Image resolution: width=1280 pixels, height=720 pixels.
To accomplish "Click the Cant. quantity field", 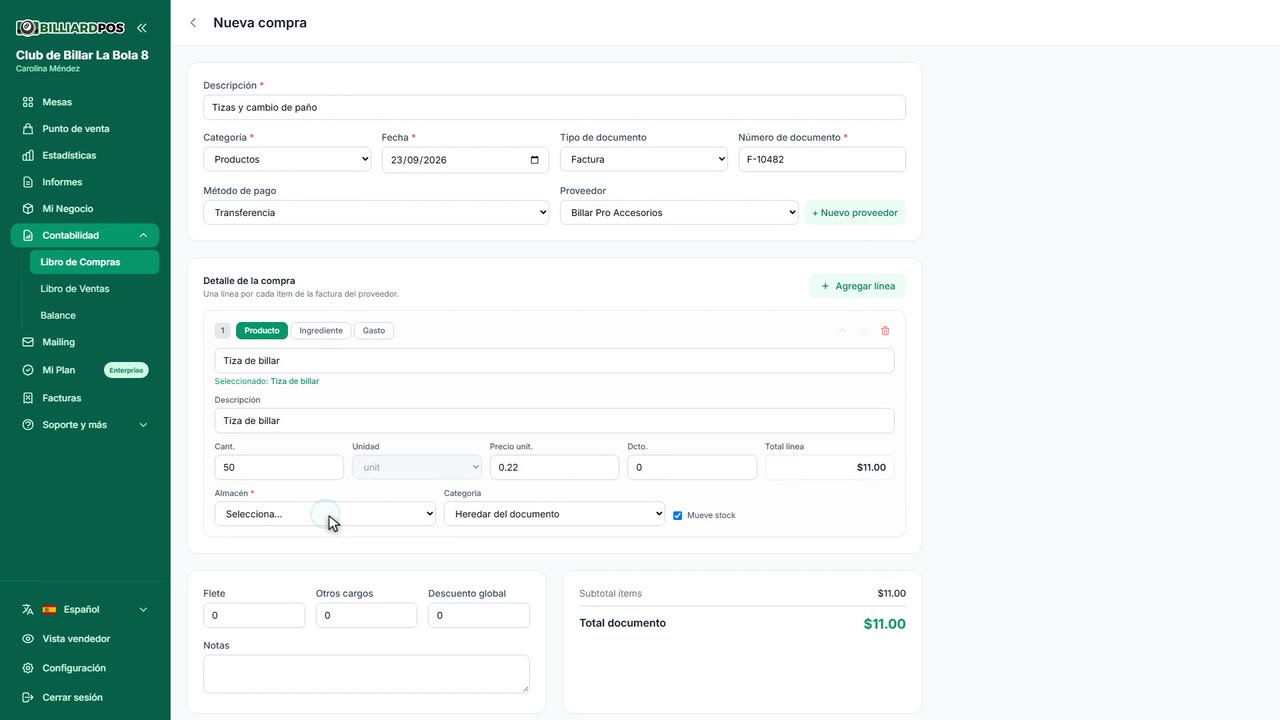I will 279,467.
